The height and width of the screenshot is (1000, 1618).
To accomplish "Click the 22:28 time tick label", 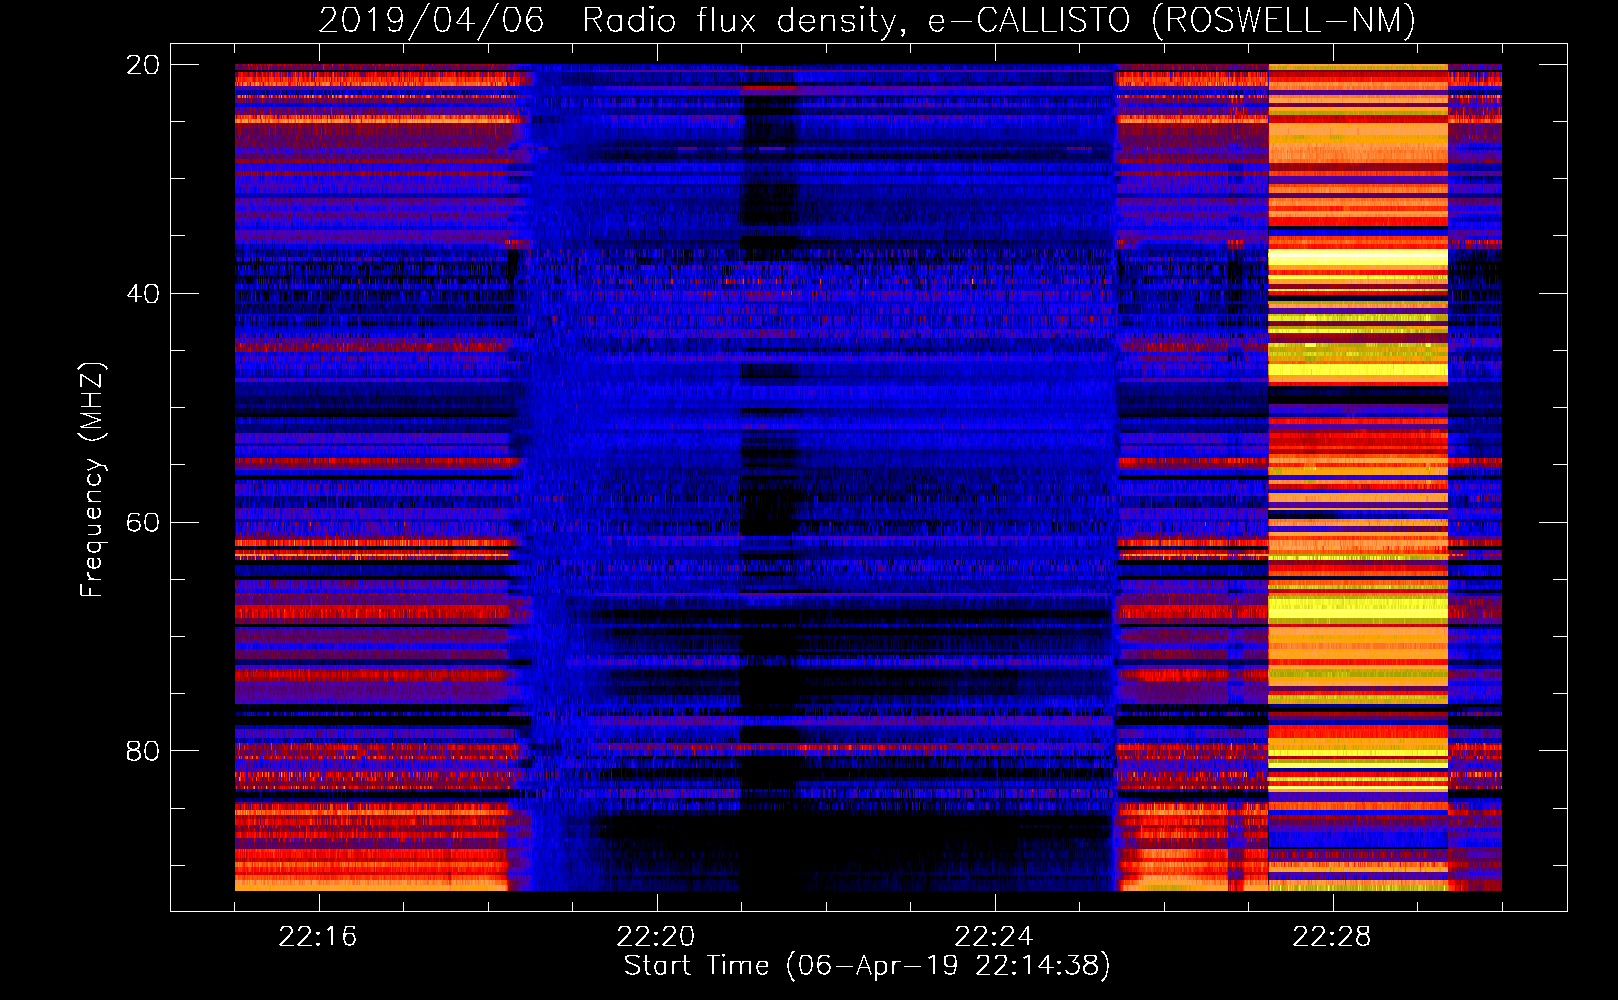I will pos(1332,937).
